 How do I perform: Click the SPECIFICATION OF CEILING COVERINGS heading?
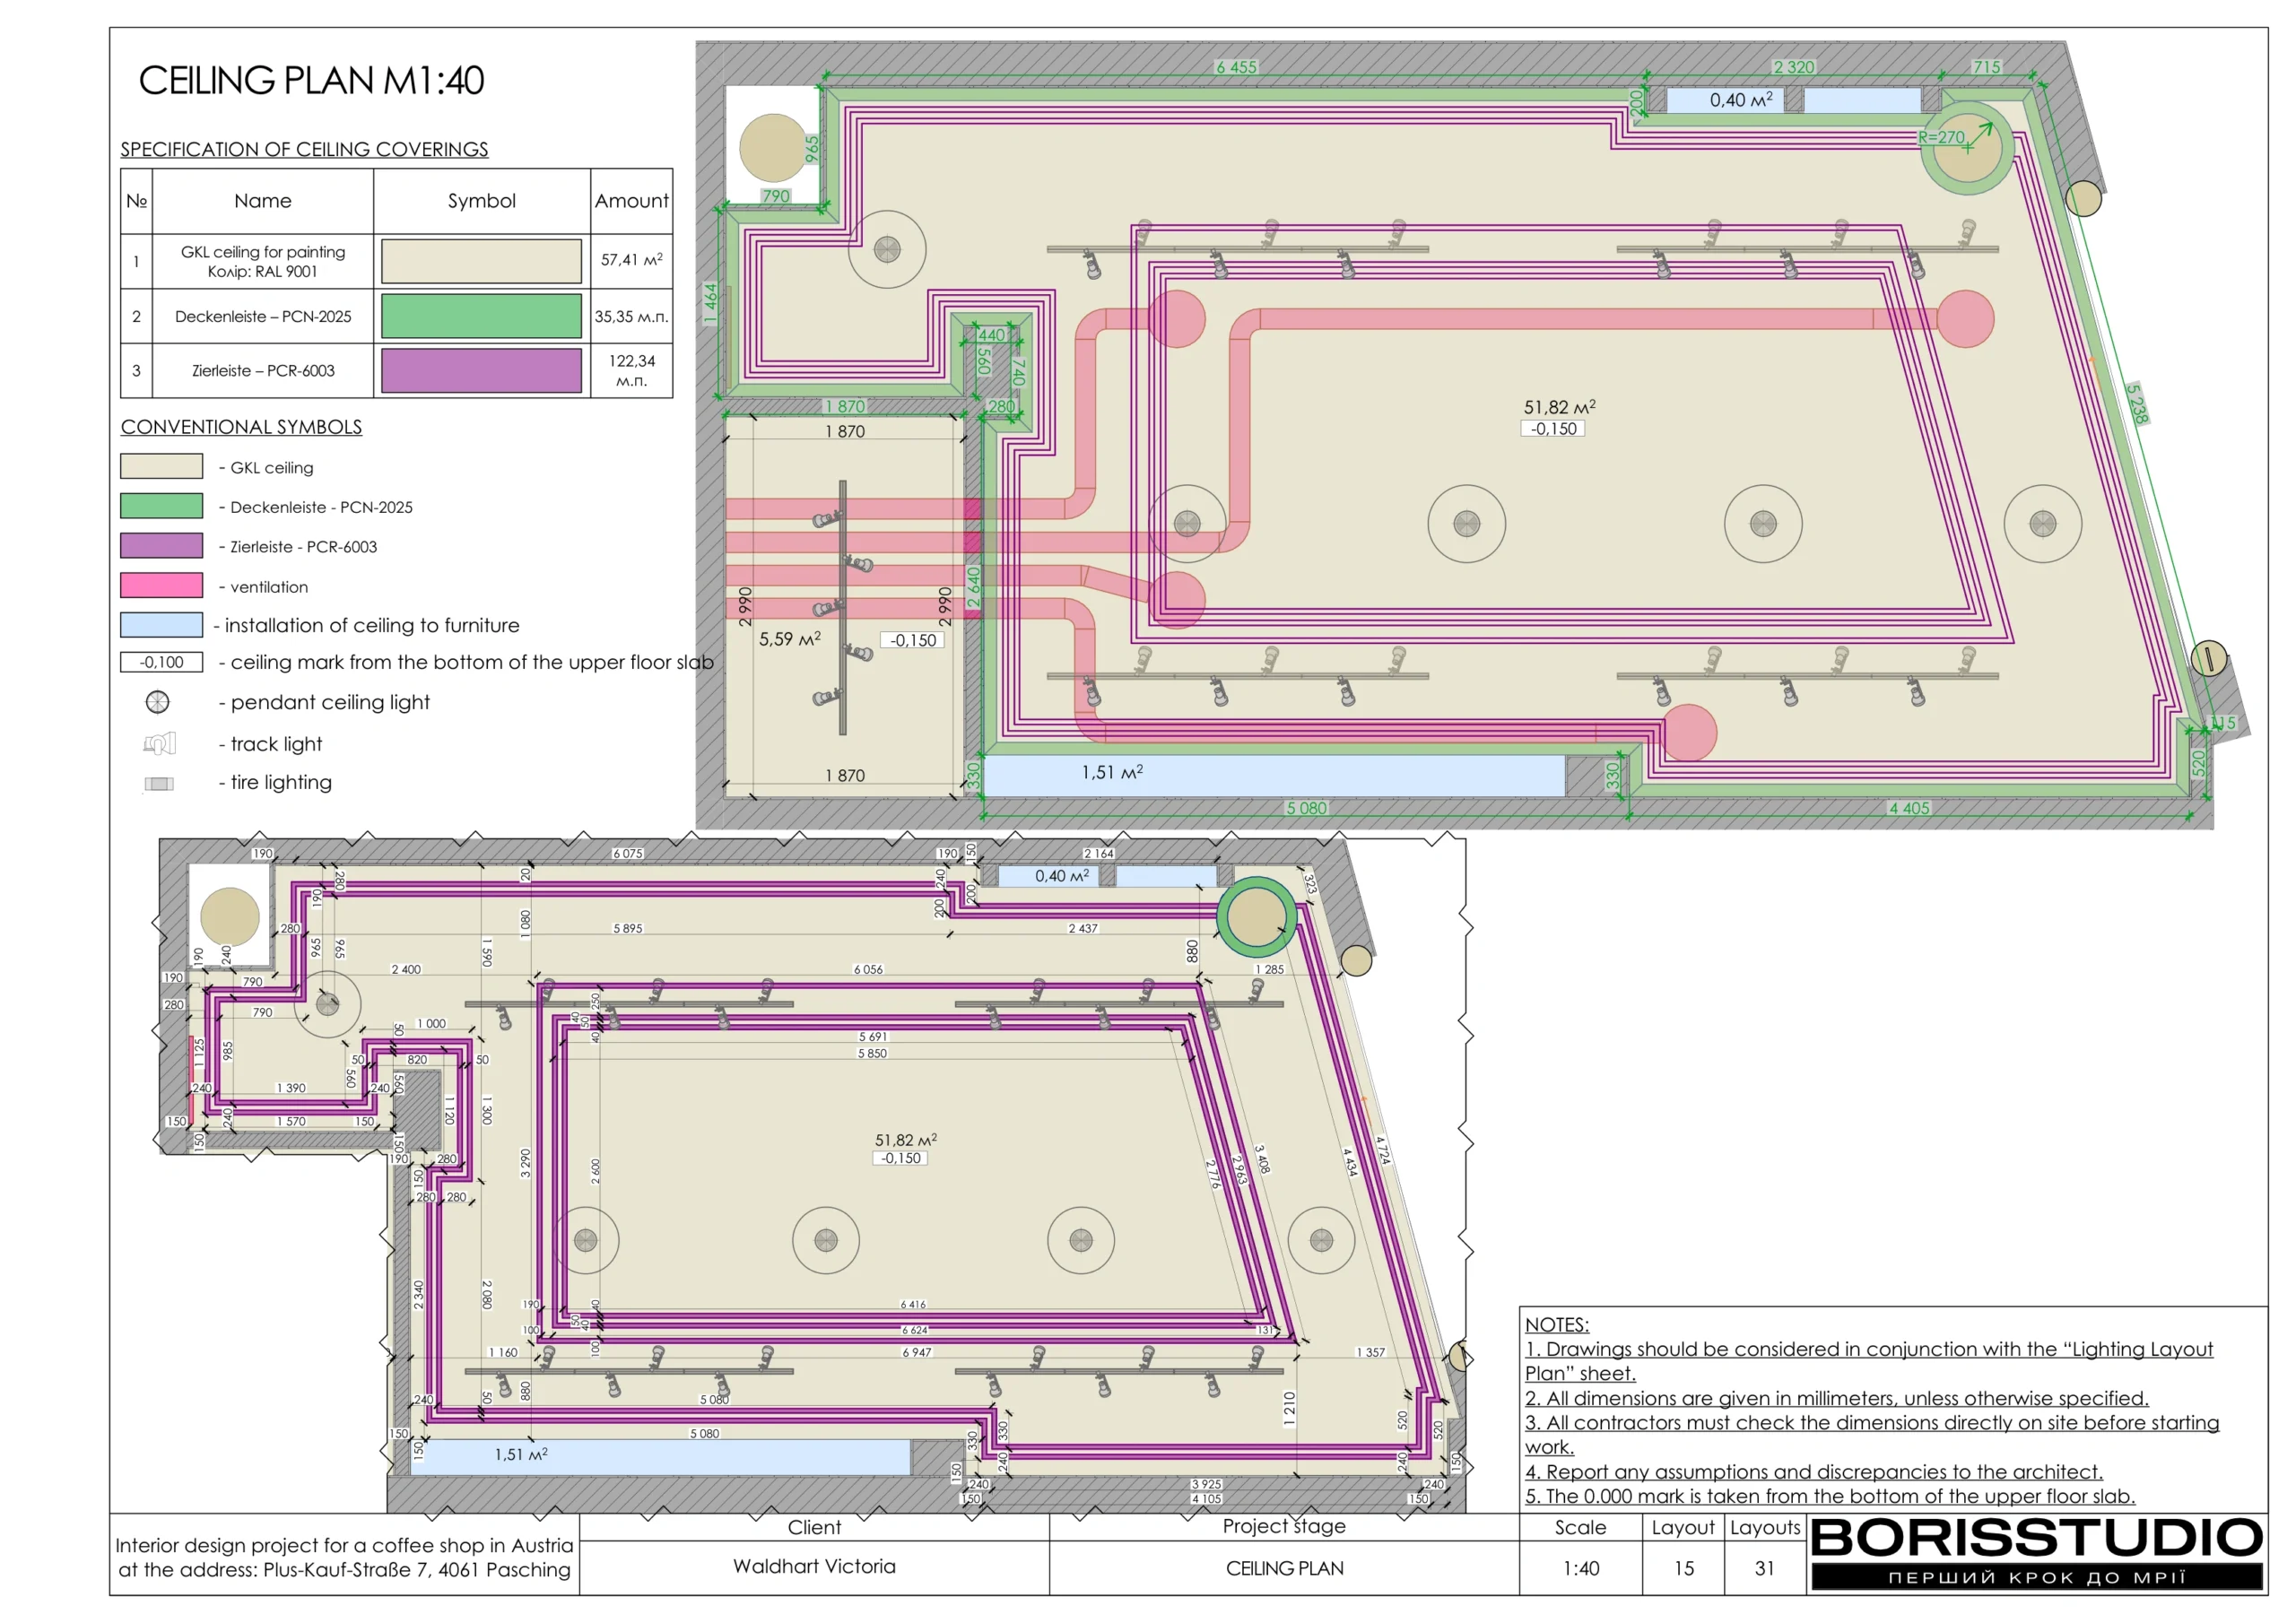304,149
